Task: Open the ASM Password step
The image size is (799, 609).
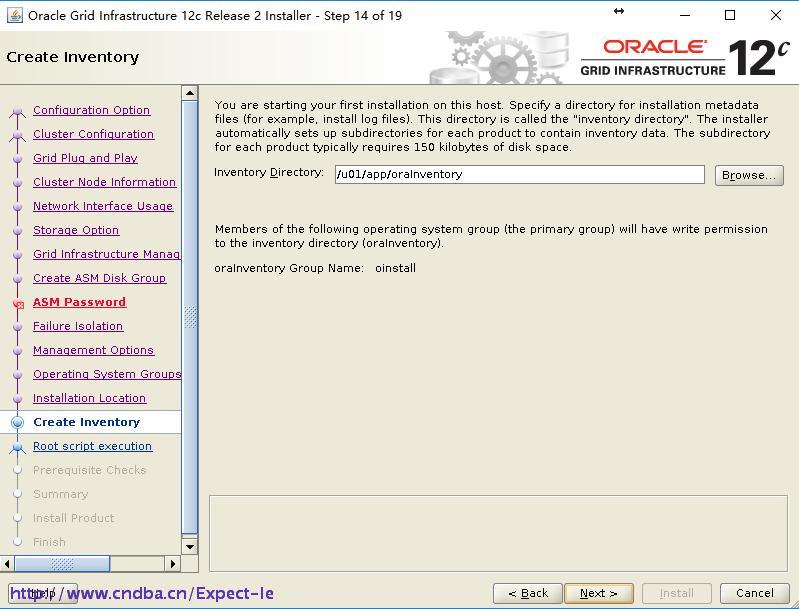Action: (79, 302)
